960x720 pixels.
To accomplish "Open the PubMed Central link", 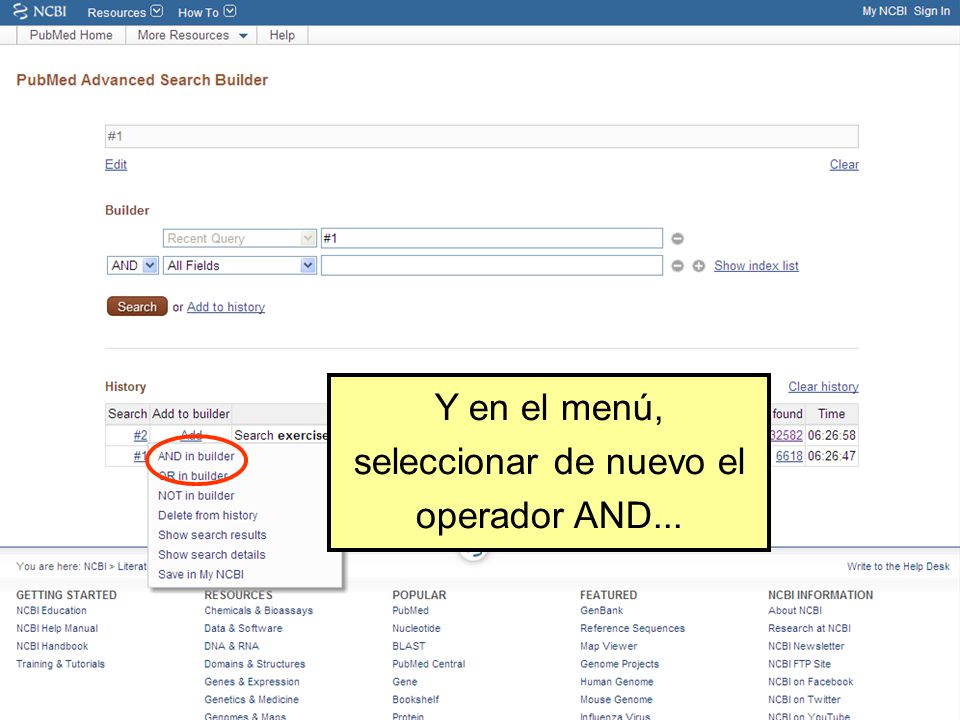I will 429,664.
